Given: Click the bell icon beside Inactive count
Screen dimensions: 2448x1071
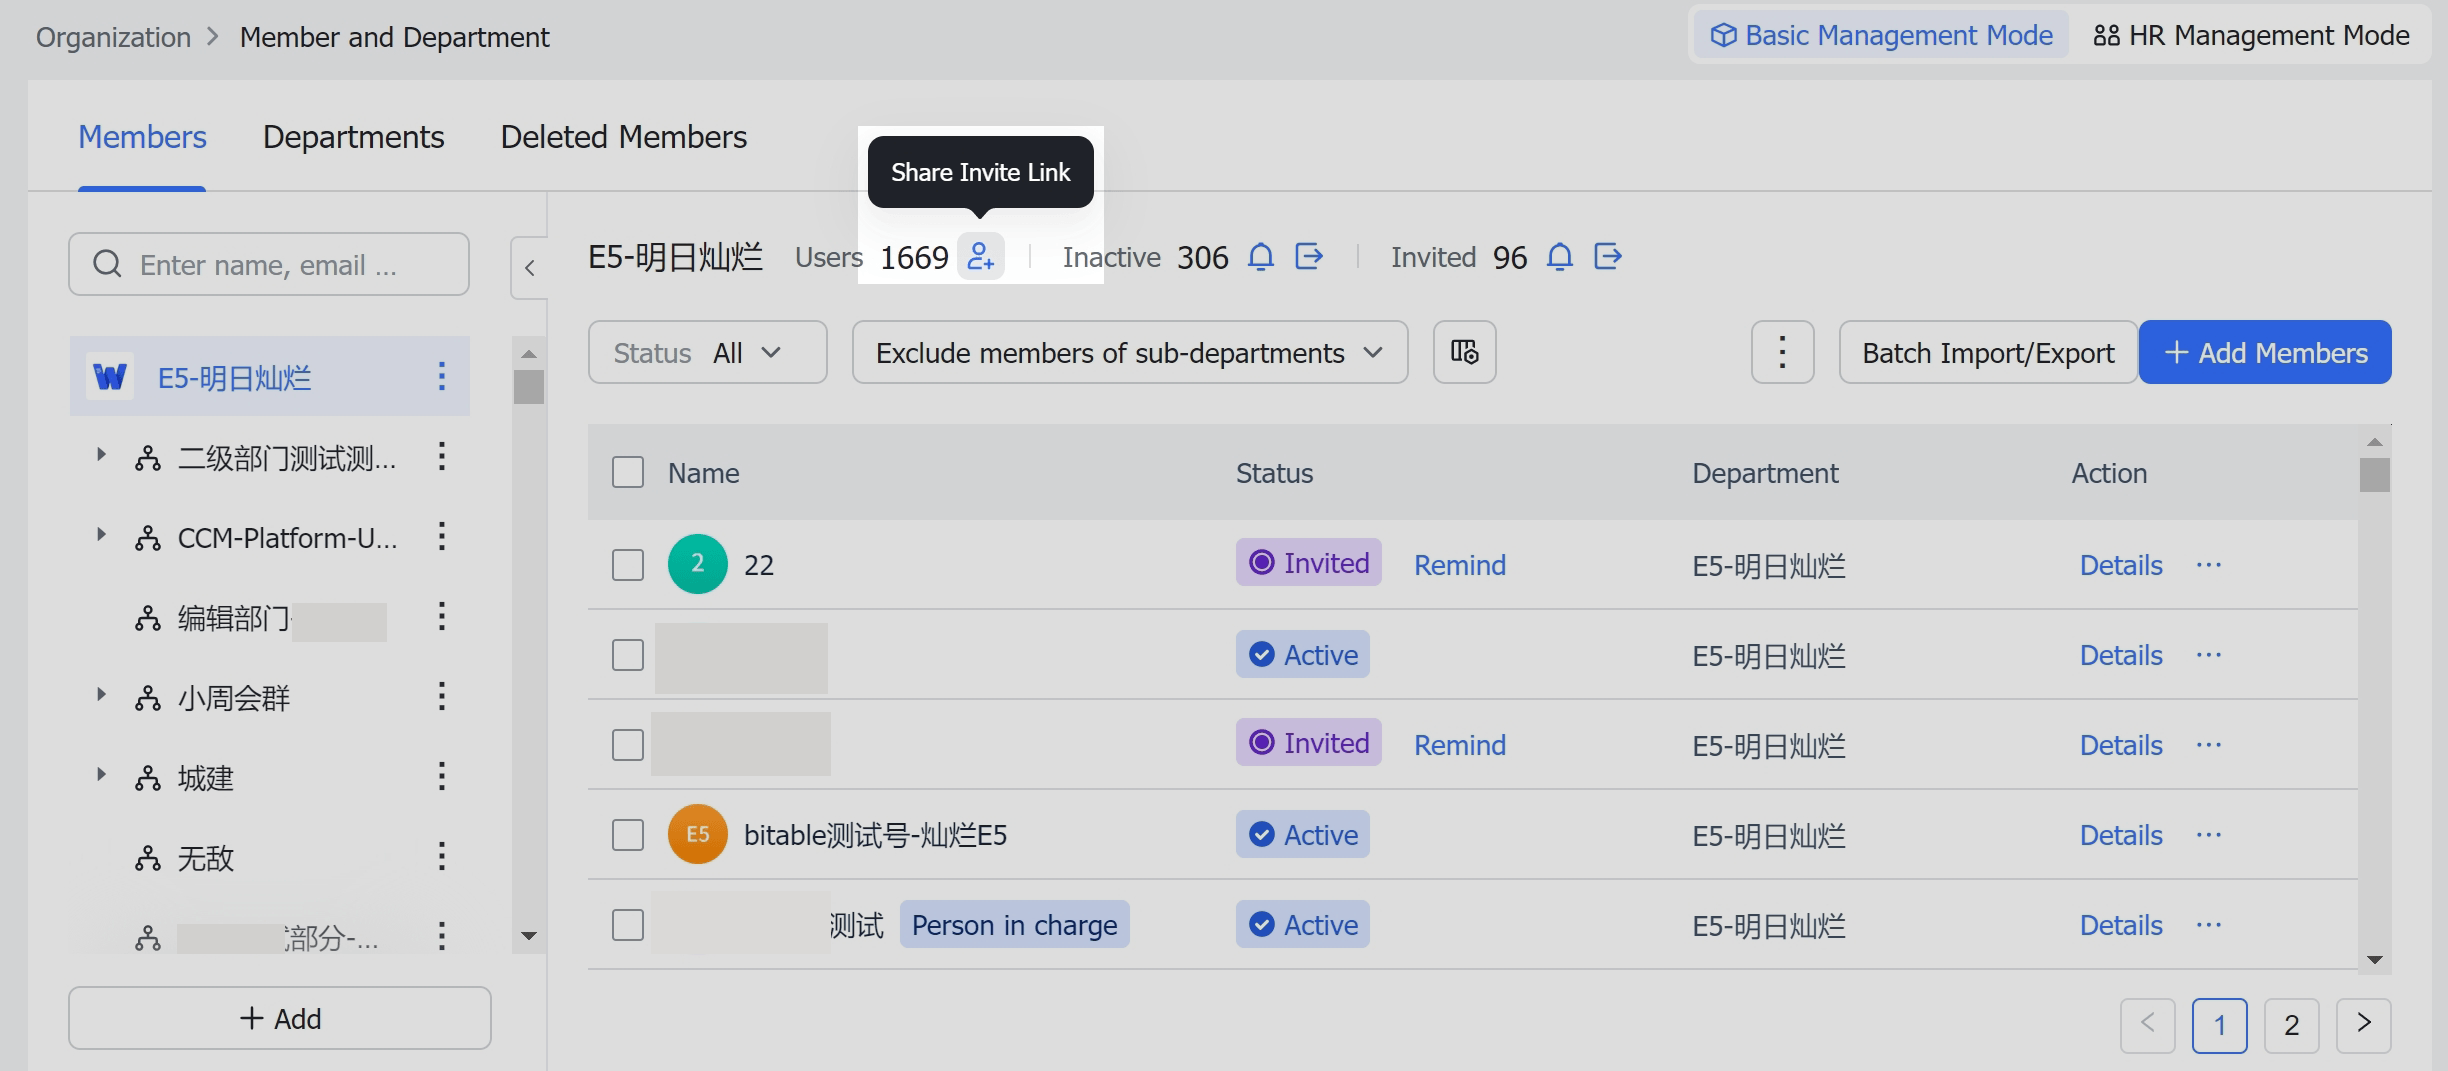Looking at the screenshot, I should (x=1261, y=257).
